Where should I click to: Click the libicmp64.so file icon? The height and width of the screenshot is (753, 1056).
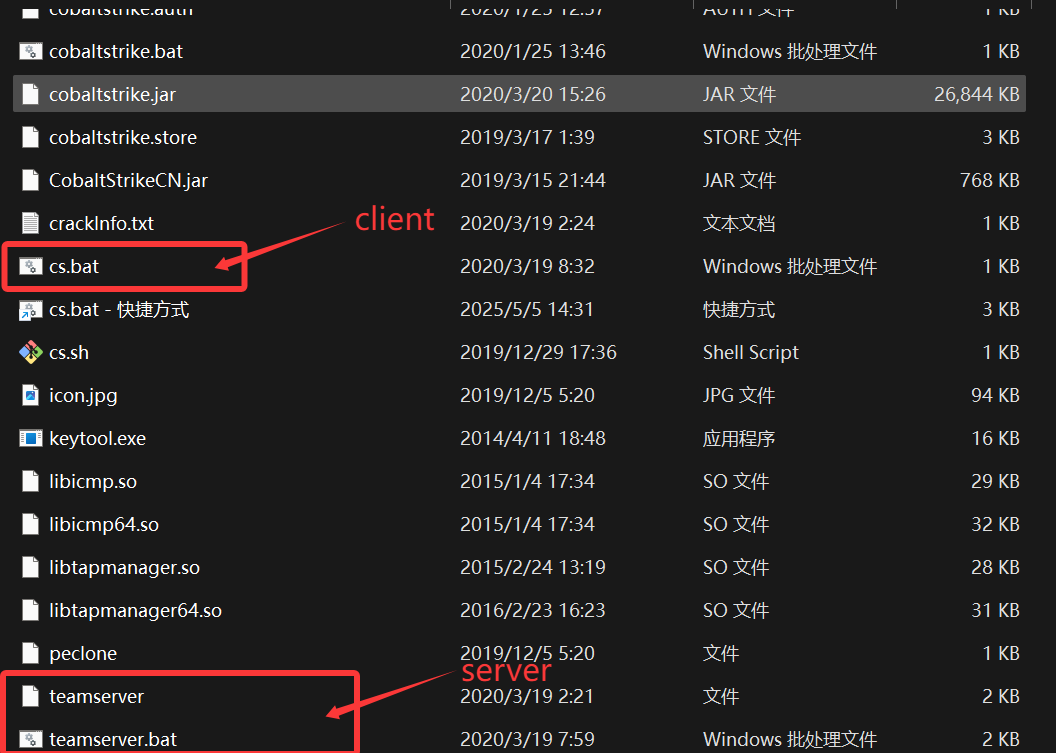click(x=30, y=525)
